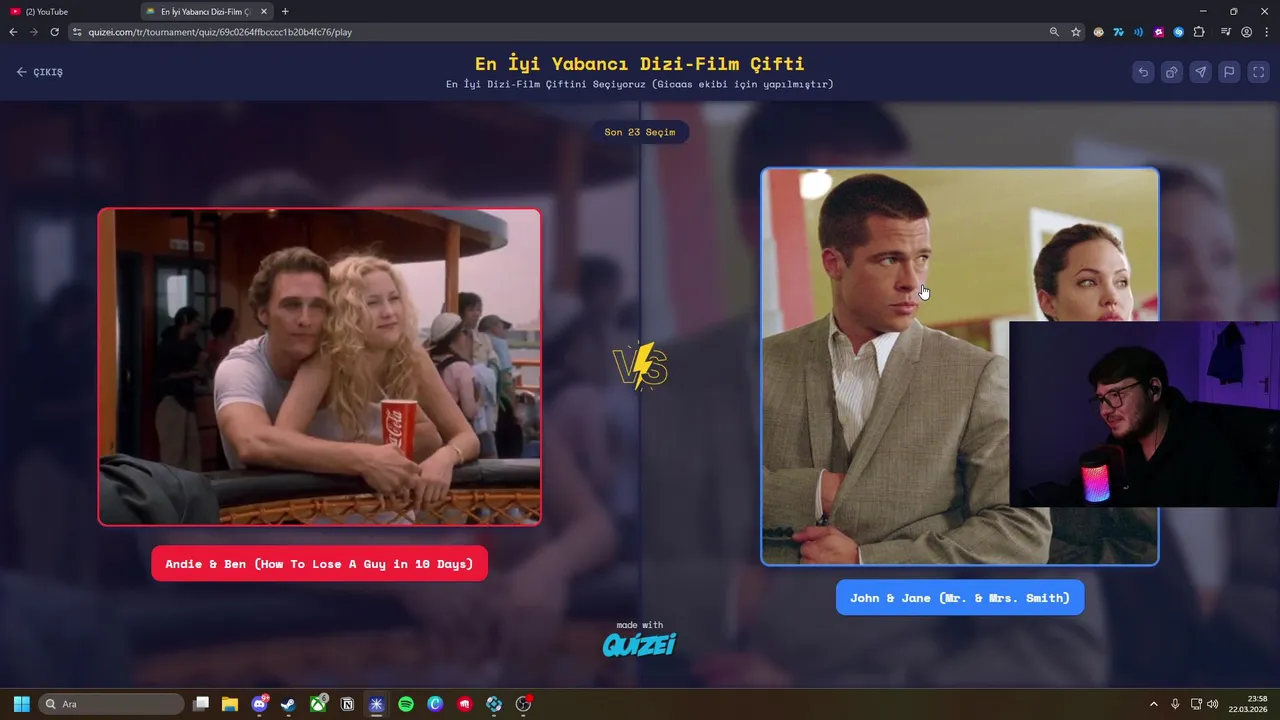The image size is (1280, 720).
Task: Click the paper plane share button
Action: click(x=1201, y=72)
